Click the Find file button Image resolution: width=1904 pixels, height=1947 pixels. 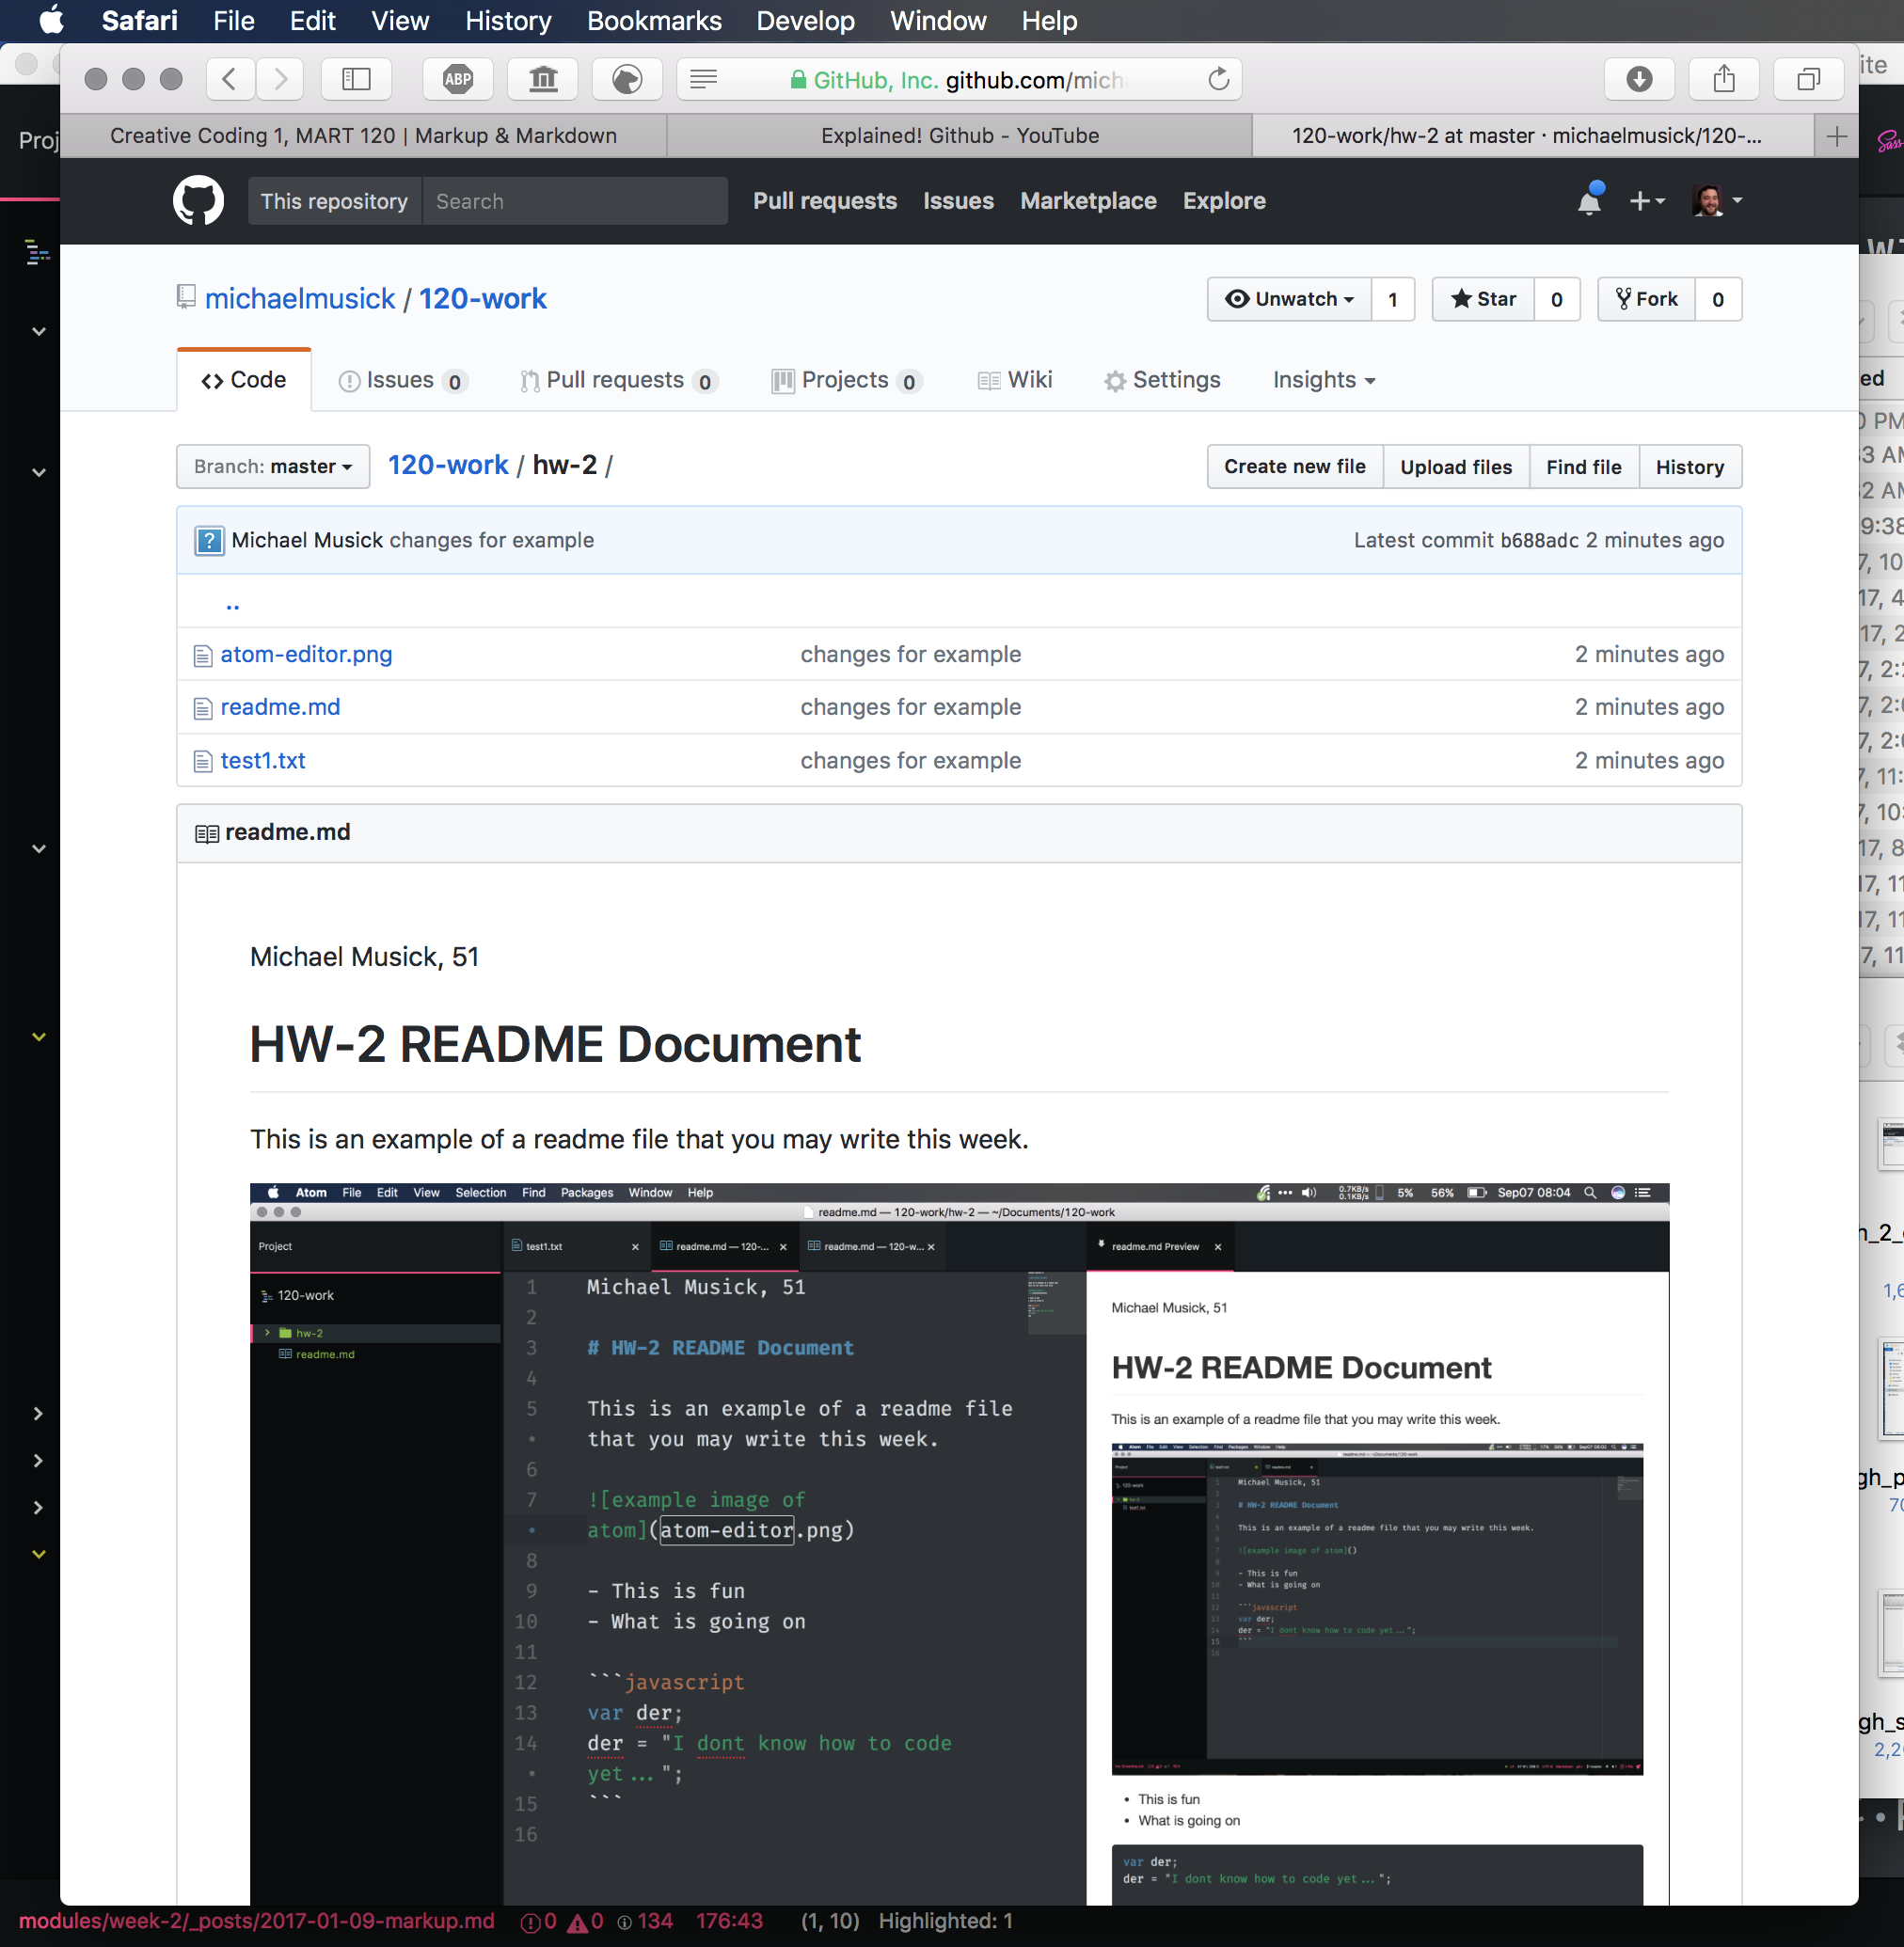coord(1583,467)
